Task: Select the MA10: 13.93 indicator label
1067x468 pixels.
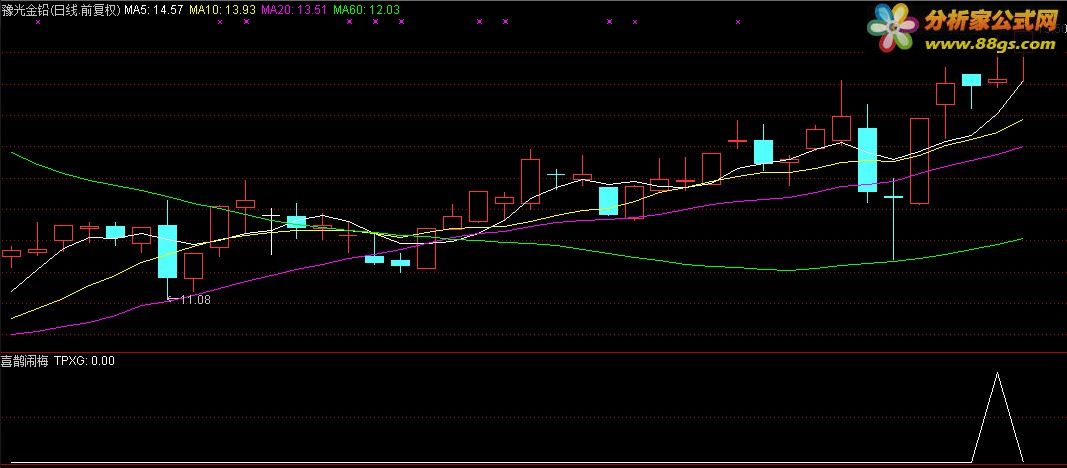Action: (222, 10)
